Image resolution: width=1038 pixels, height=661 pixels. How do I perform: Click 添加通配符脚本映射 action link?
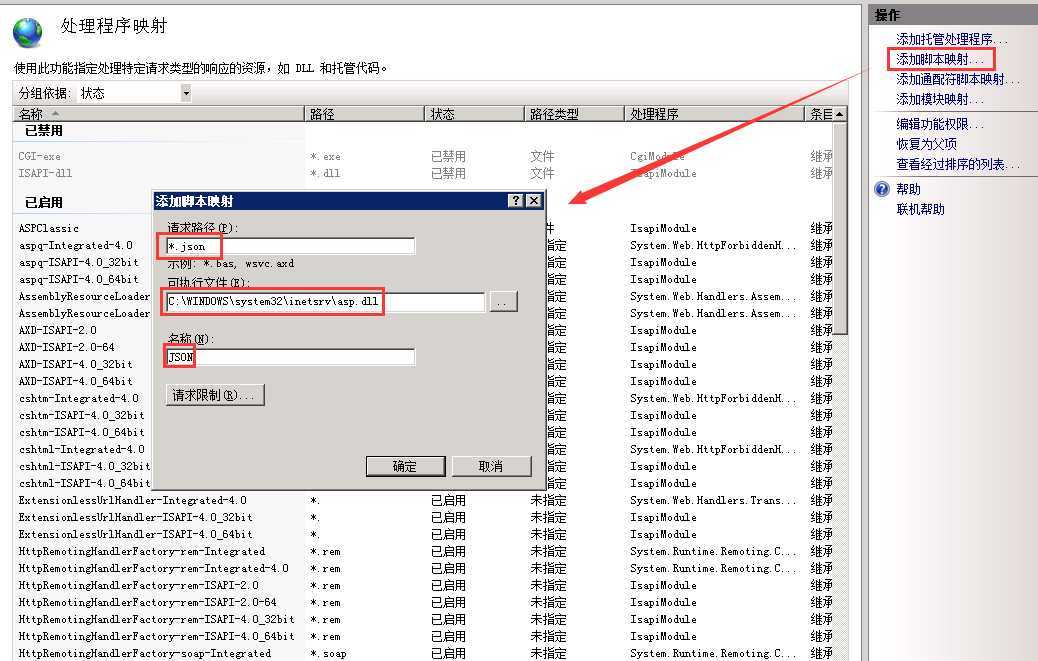[x=958, y=79]
